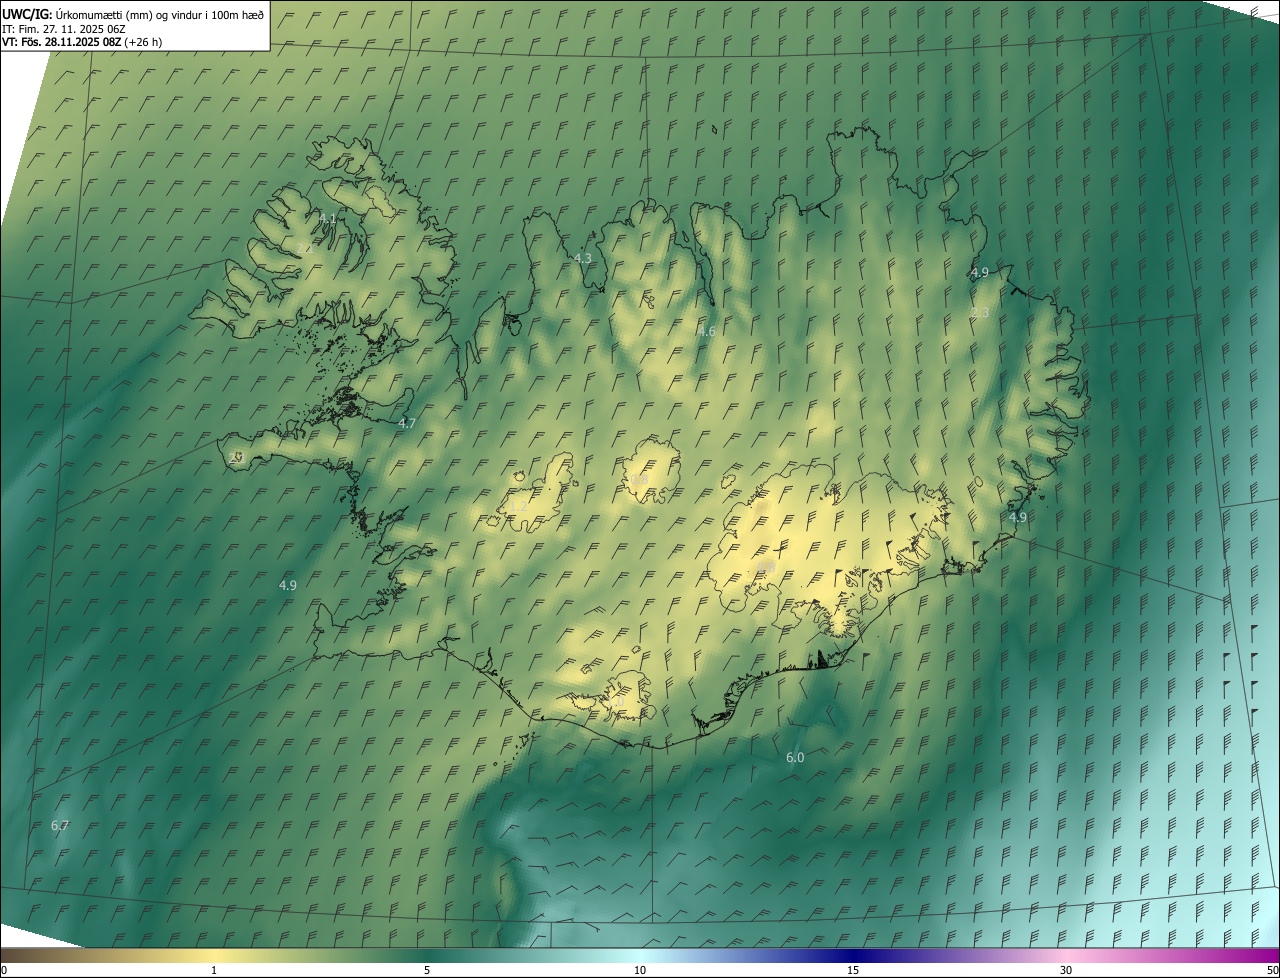Click the "UWC/IG: Úrkomumætti (mm)" title line

pyautogui.click(x=134, y=13)
